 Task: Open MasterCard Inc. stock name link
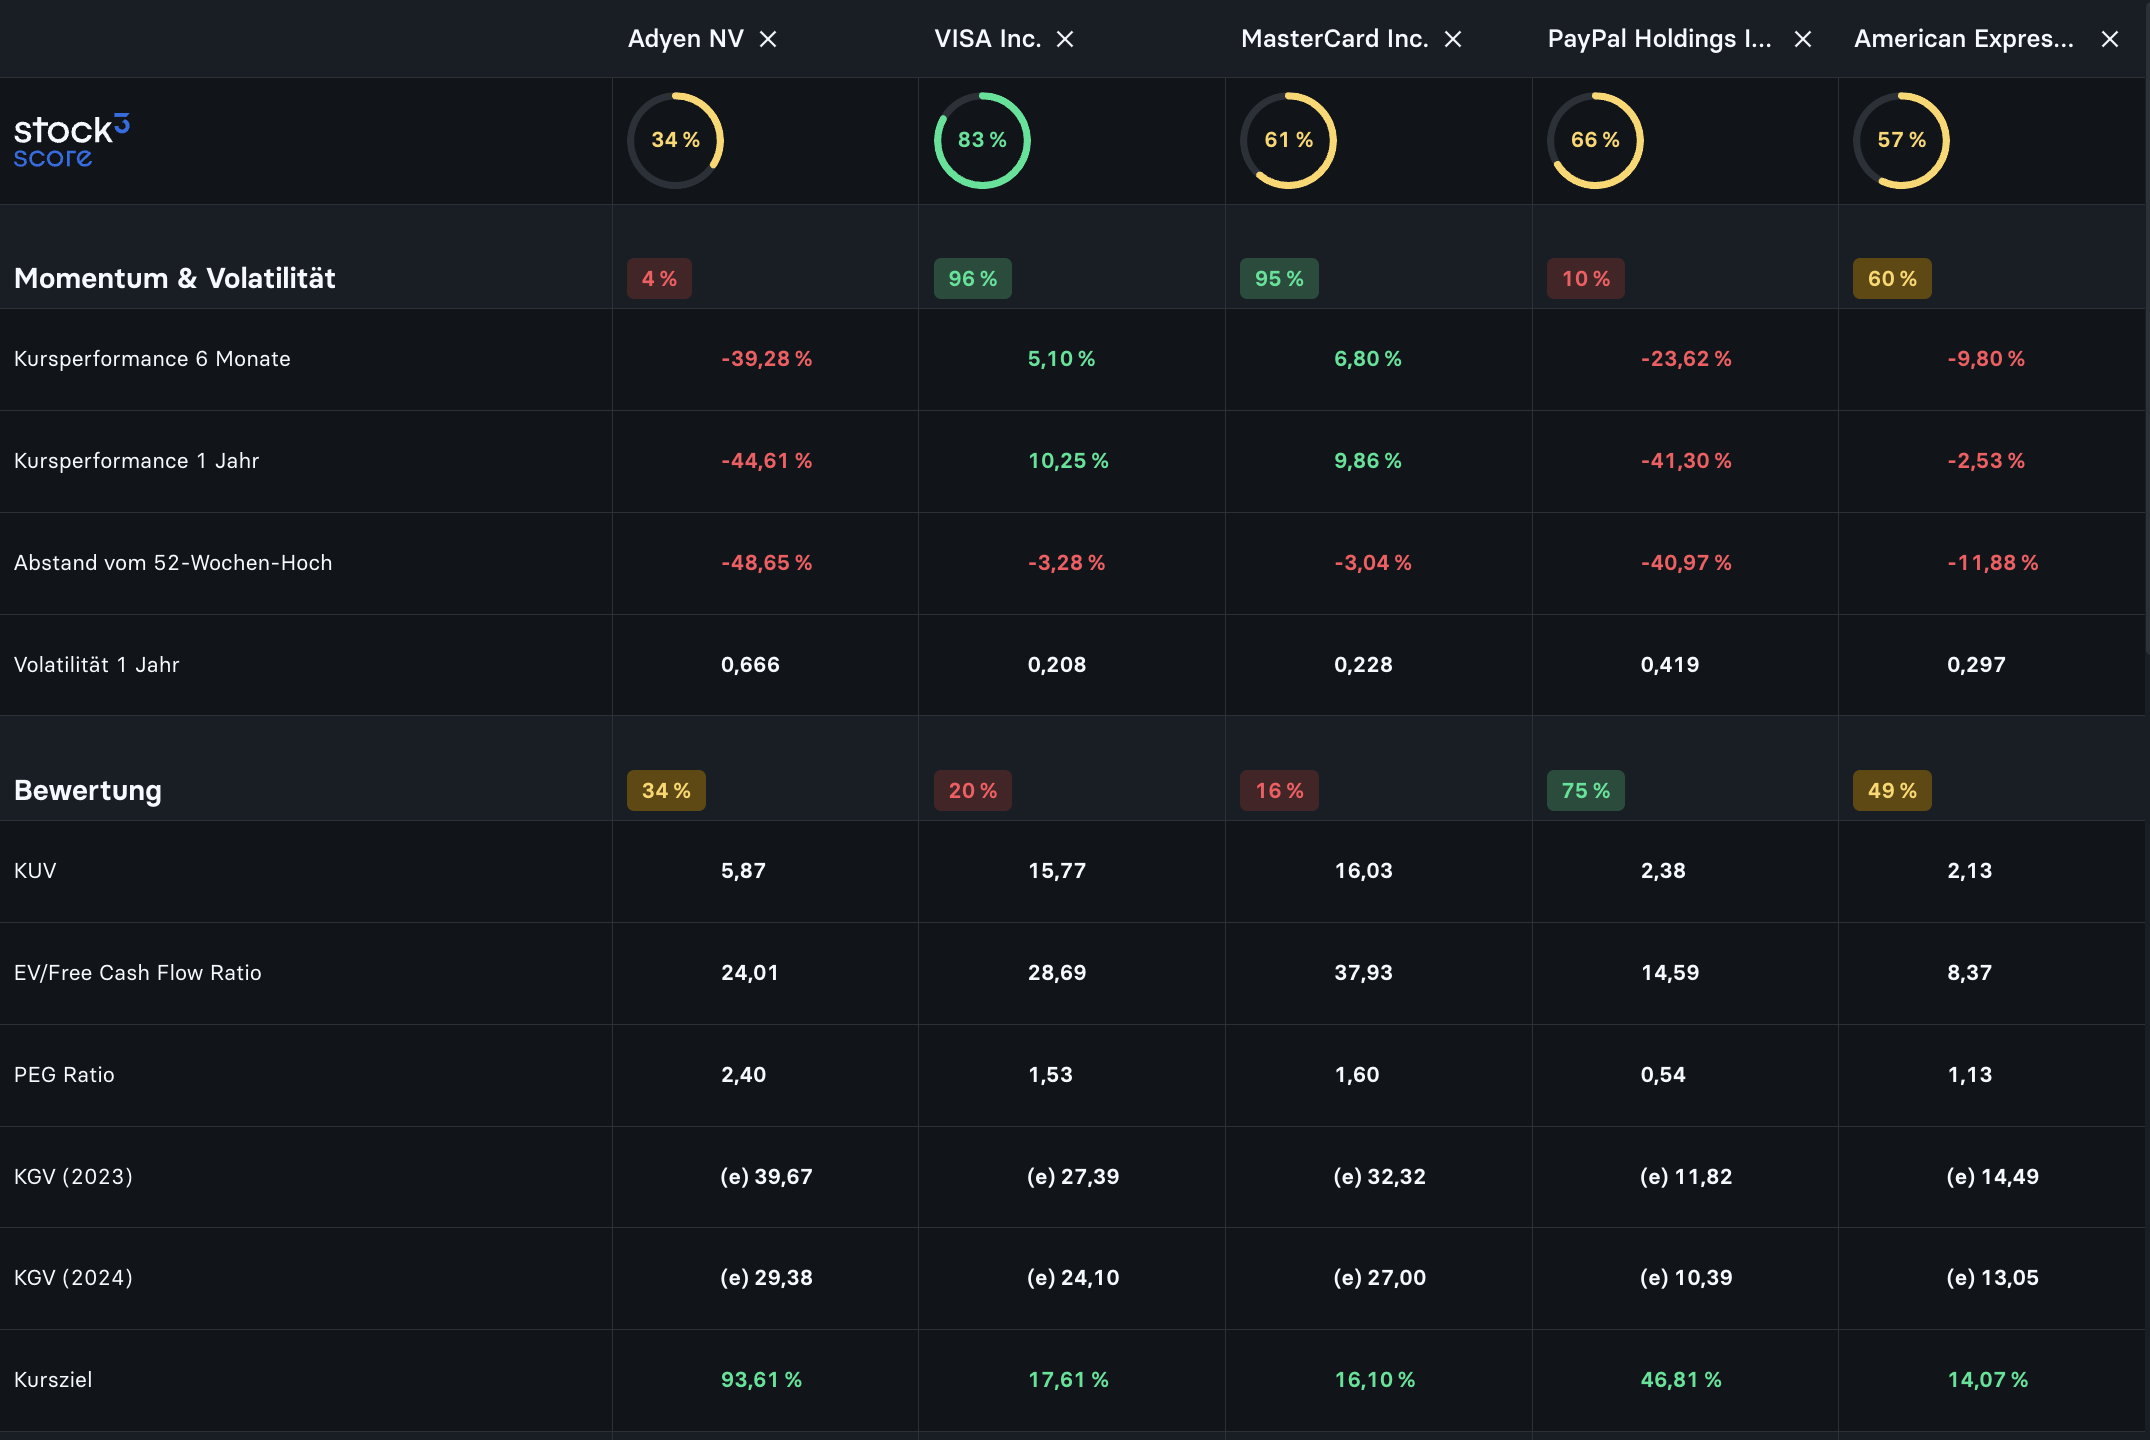1334,39
